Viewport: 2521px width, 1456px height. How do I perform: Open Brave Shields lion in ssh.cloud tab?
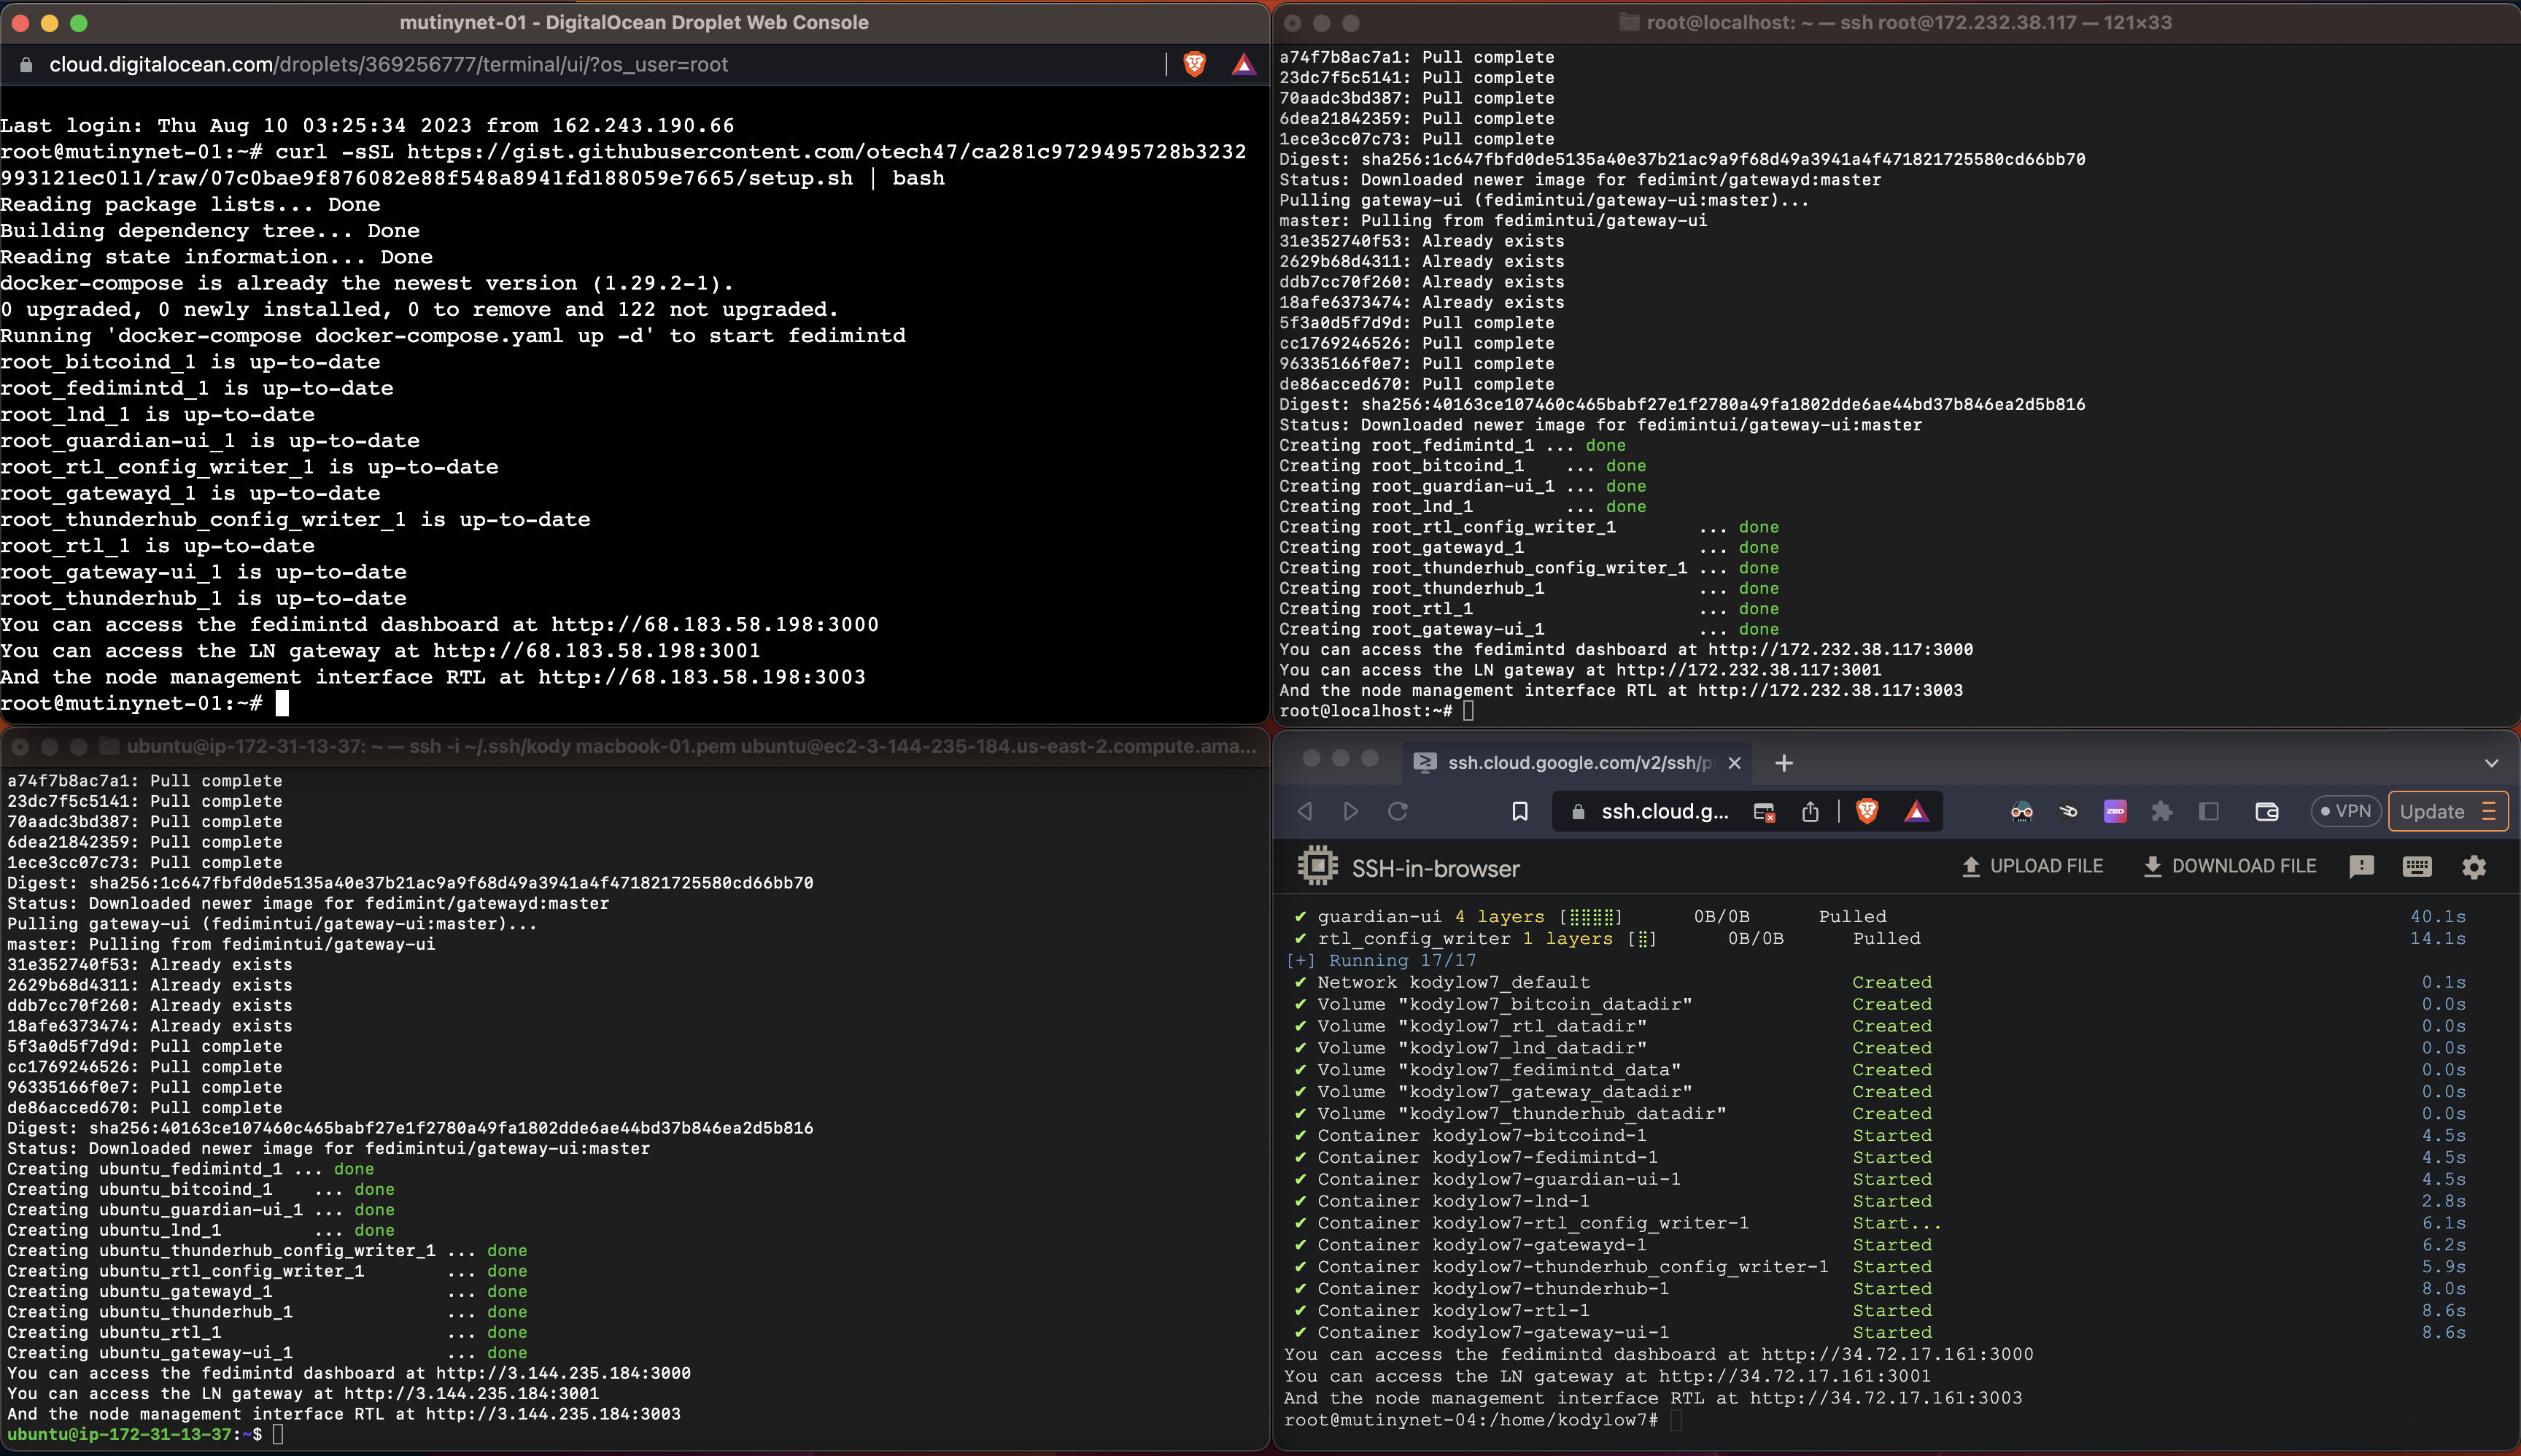pos(1866,811)
